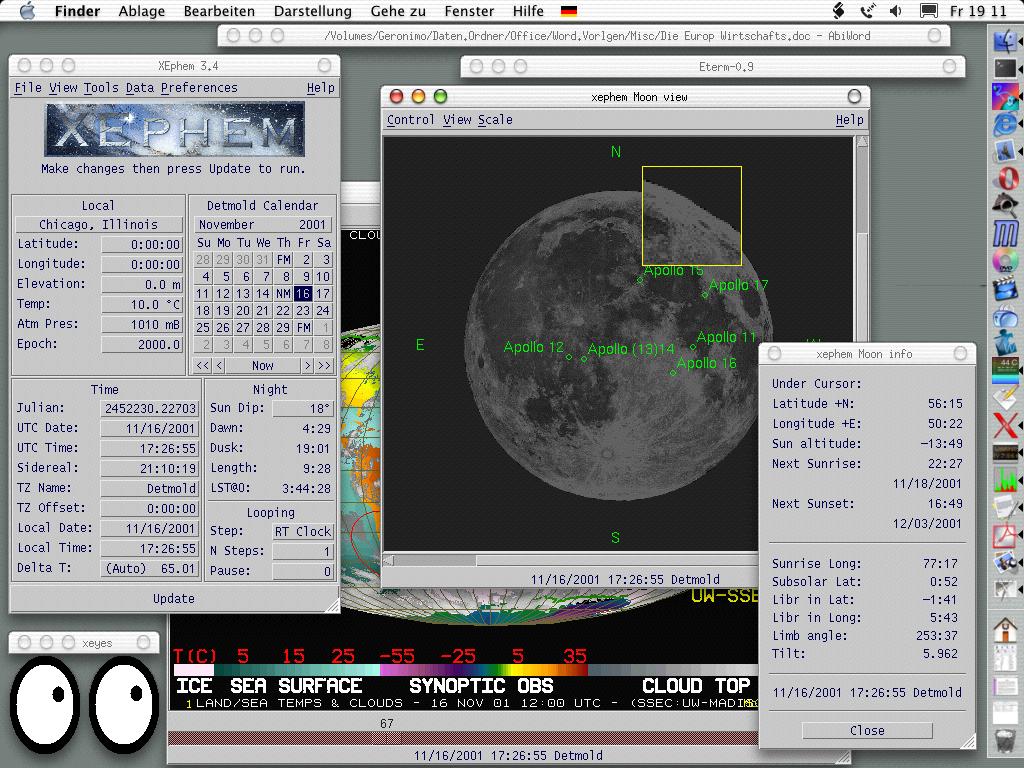Open the Data menu in XEphem
1024x768 pixels.
140,88
